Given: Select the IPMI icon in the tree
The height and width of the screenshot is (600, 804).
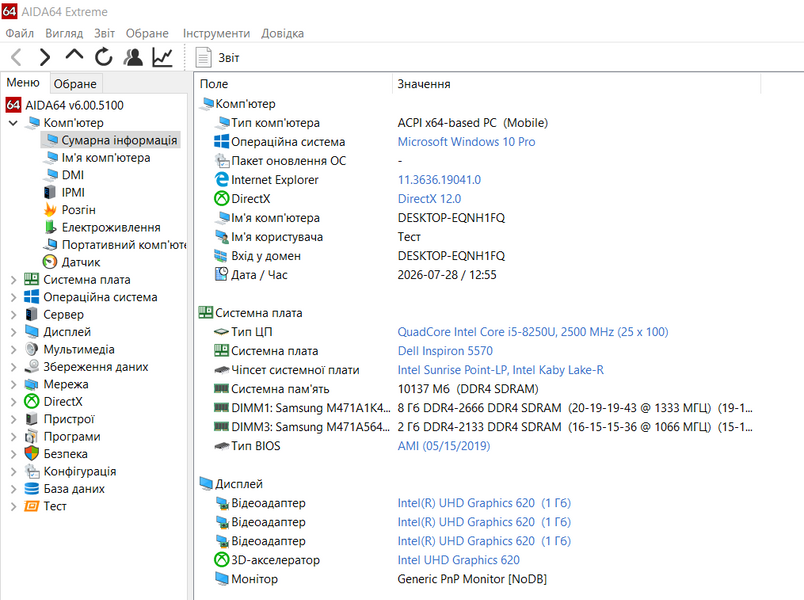Looking at the screenshot, I should tap(50, 192).
